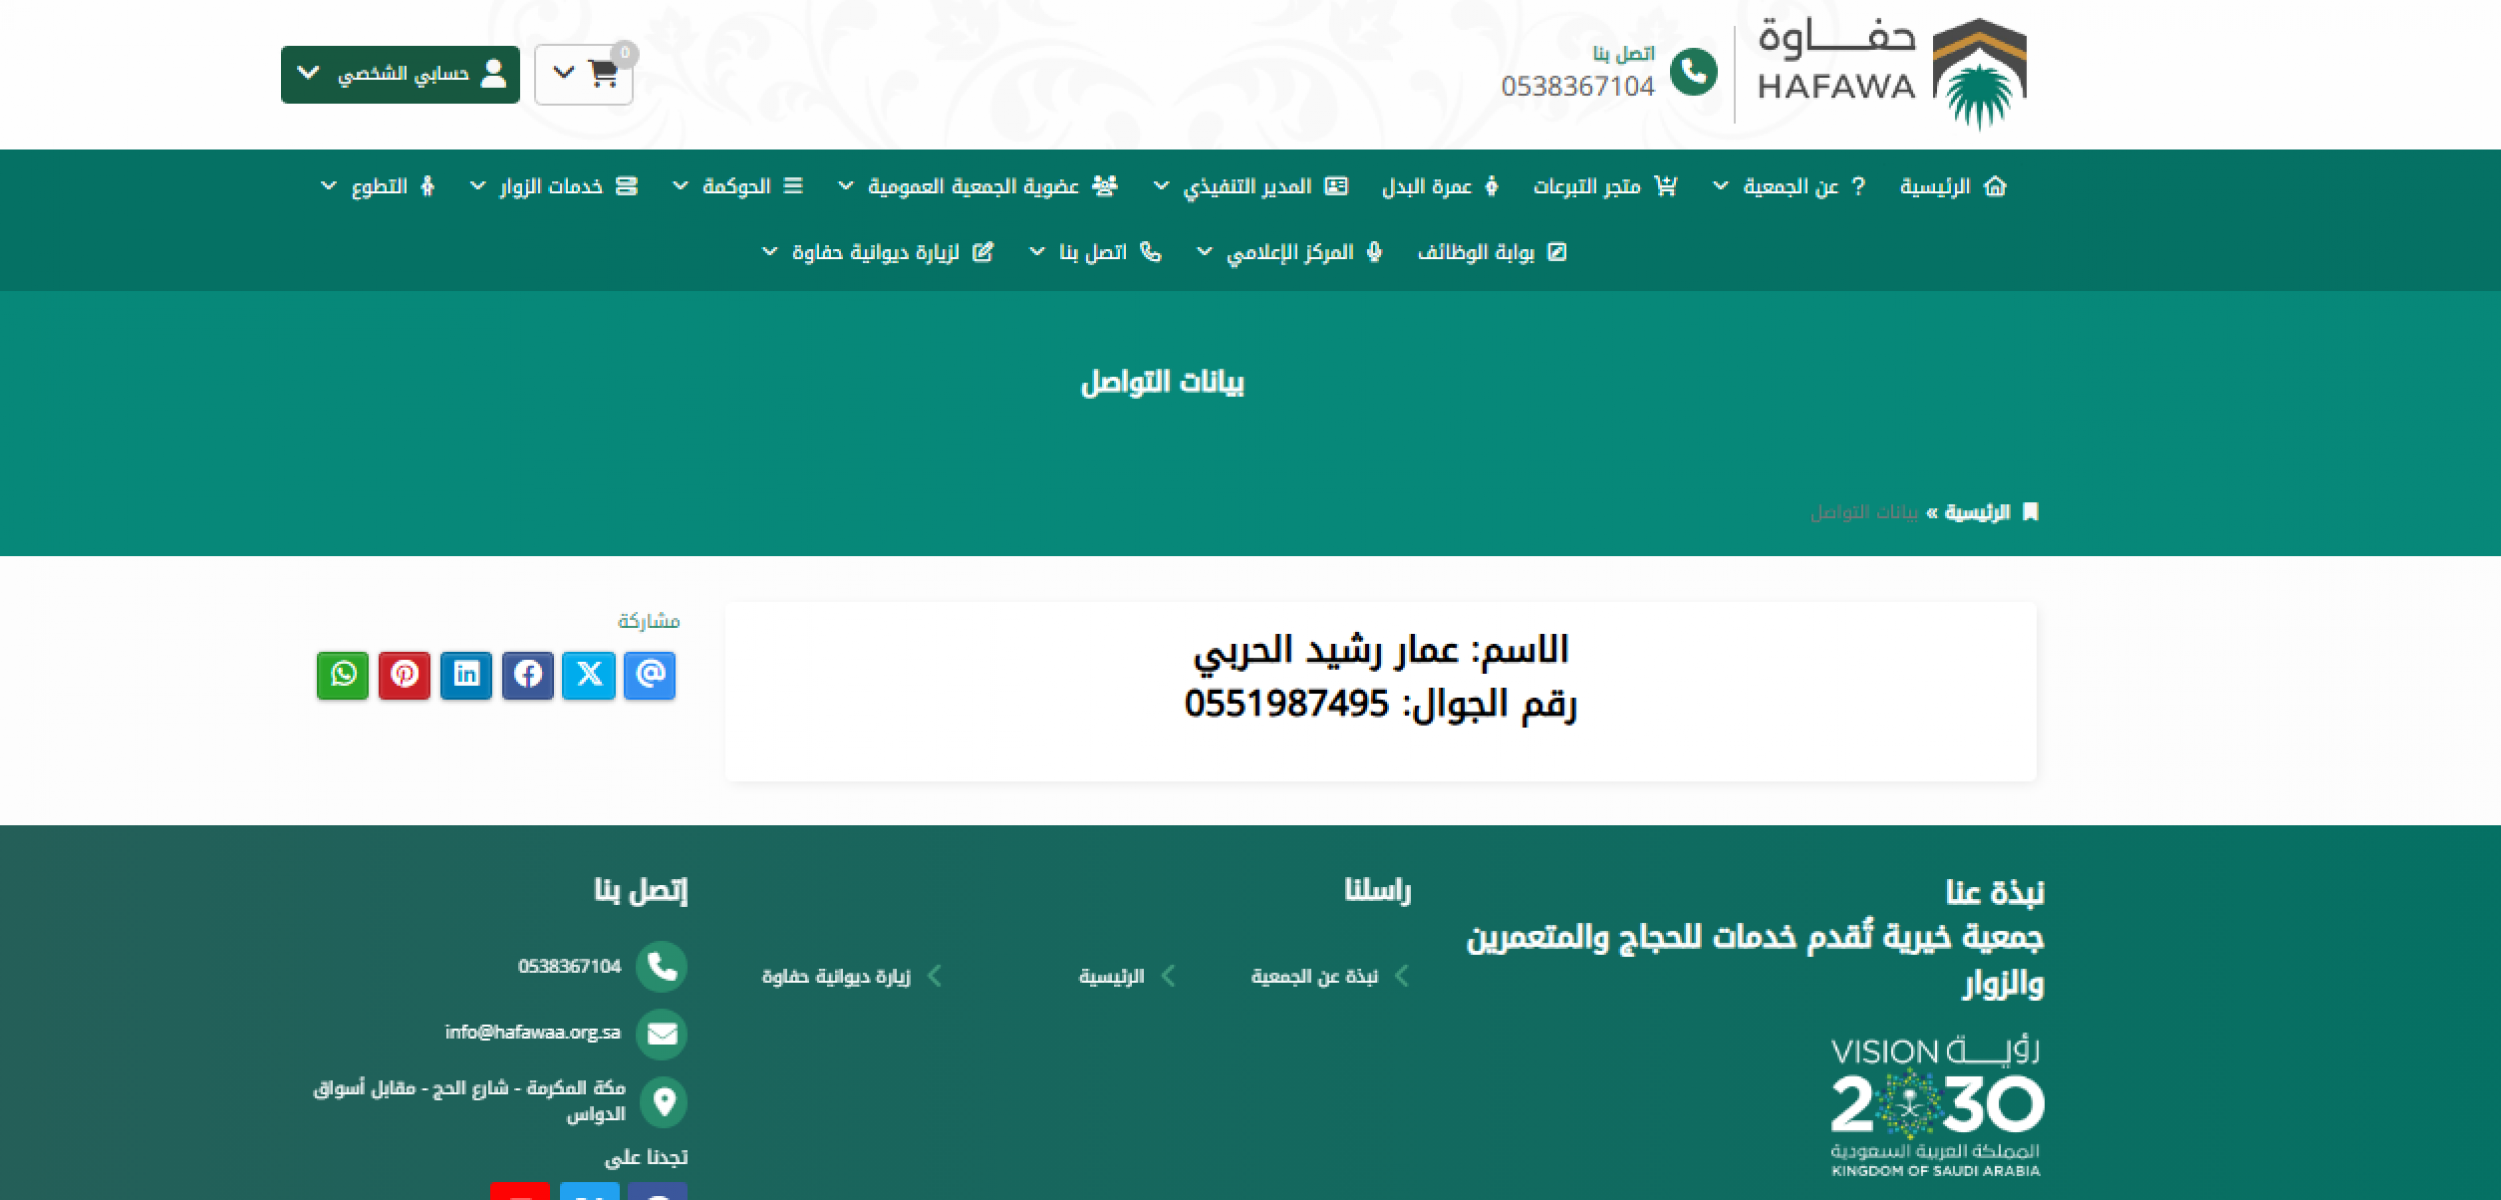Share page on Pinterest

[404, 675]
